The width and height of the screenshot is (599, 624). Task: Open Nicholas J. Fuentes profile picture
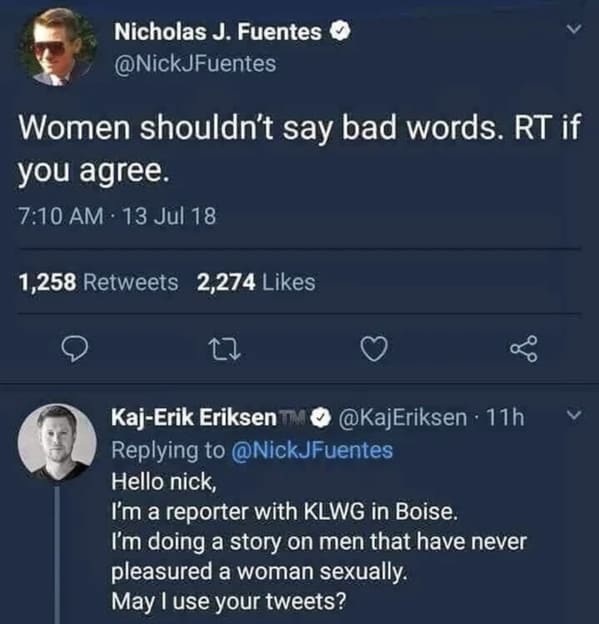57,47
